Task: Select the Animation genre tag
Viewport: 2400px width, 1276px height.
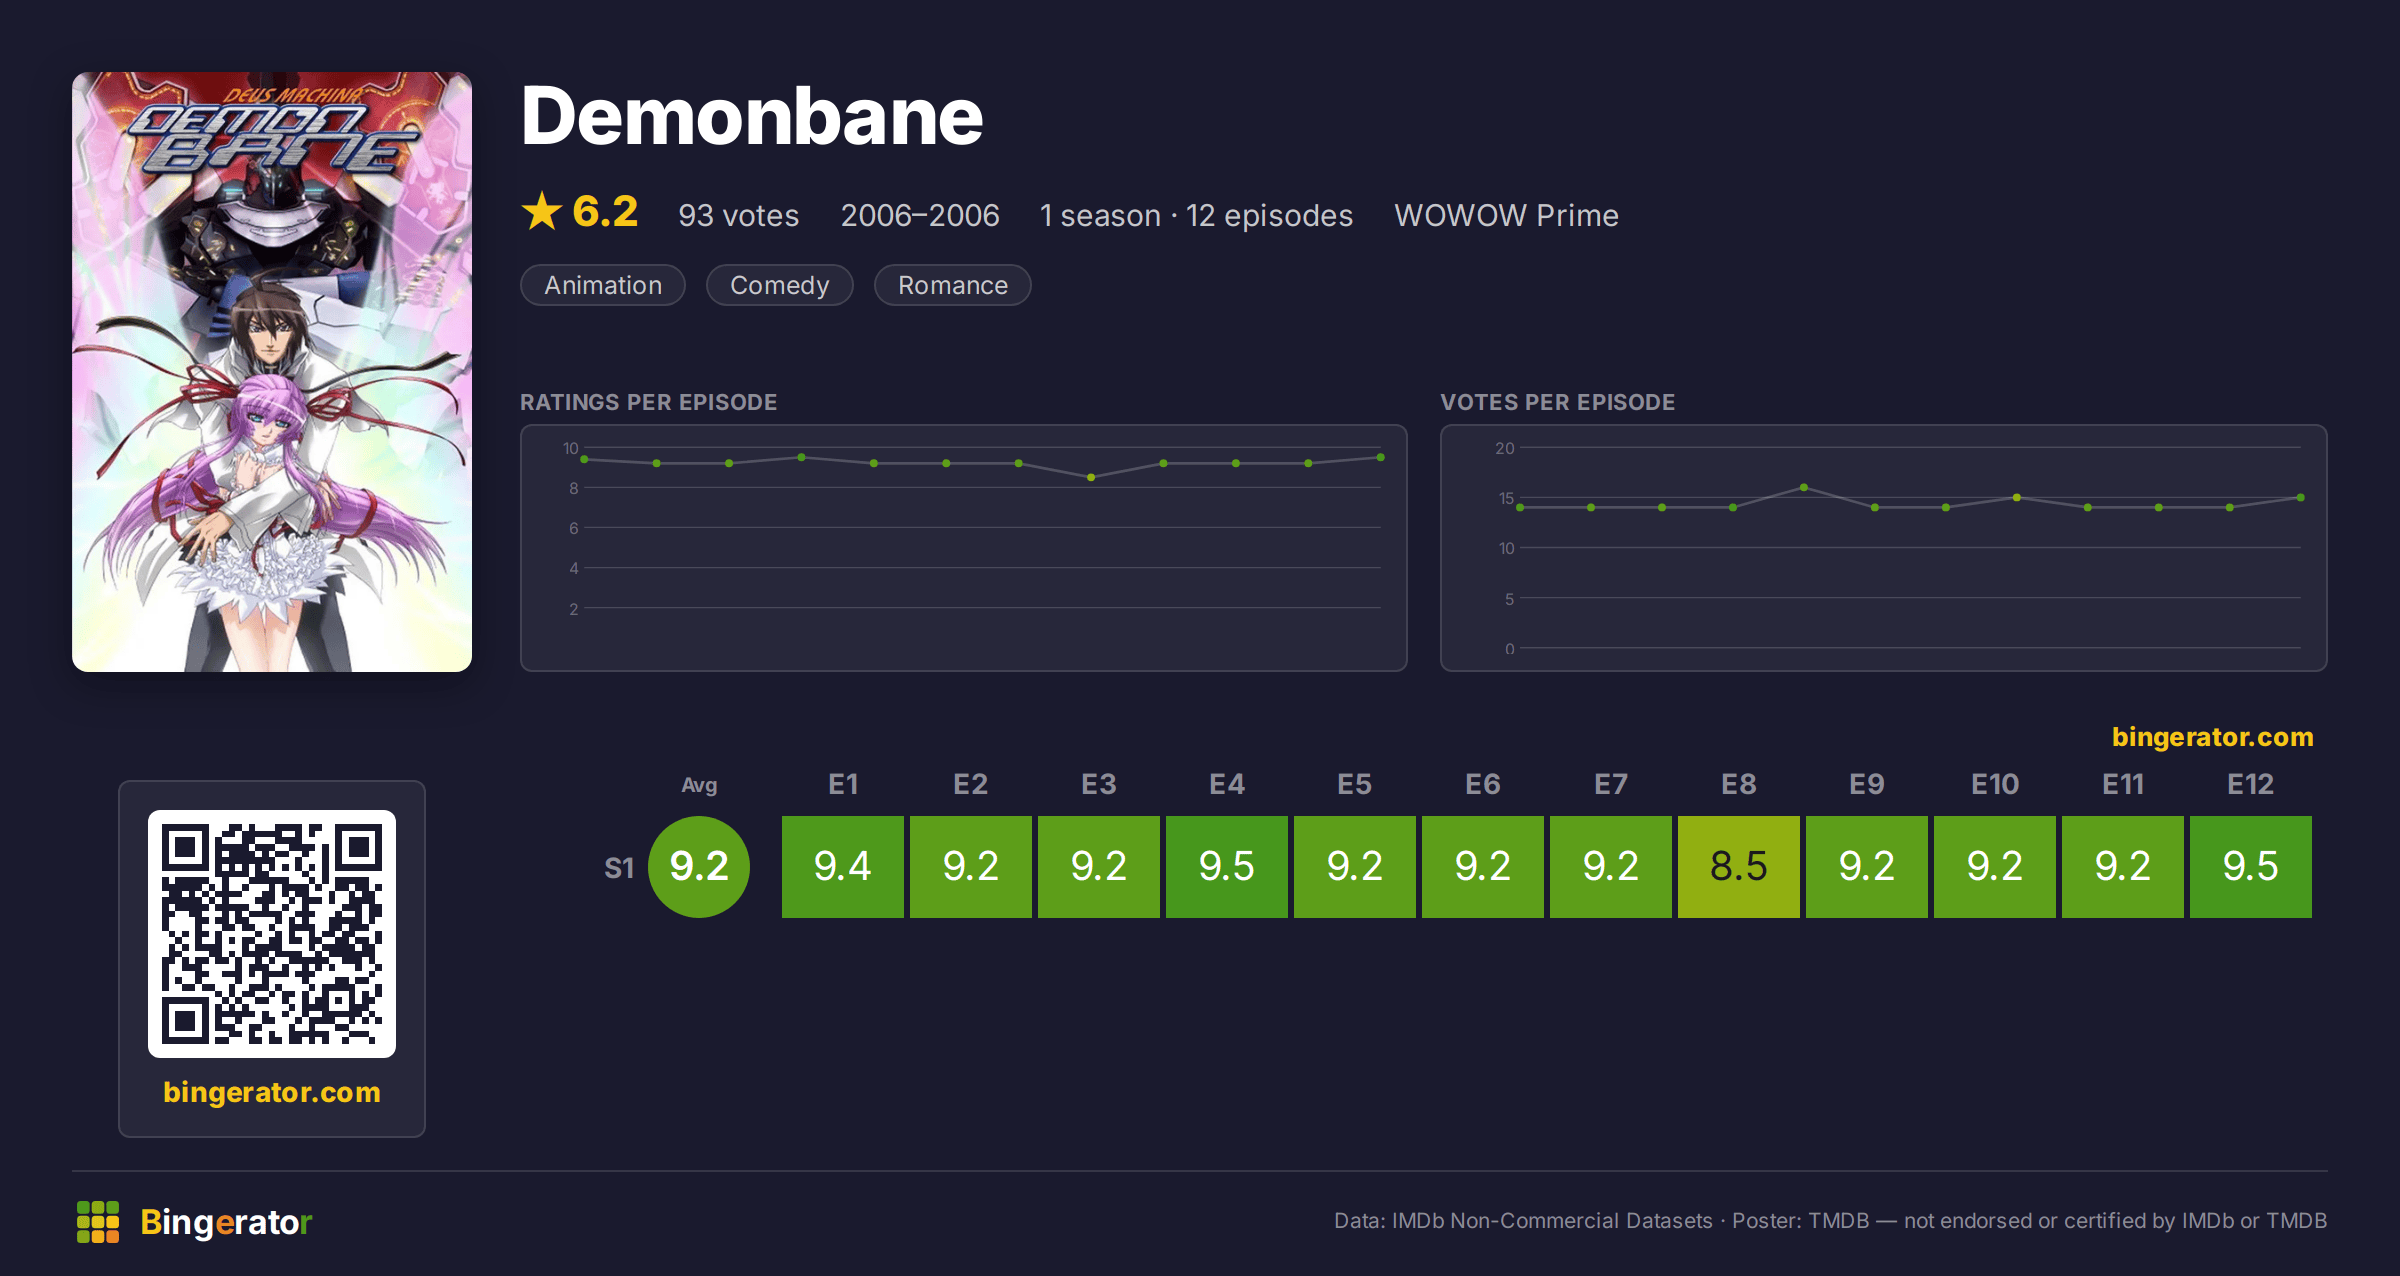Action: pyautogui.click(x=603, y=285)
